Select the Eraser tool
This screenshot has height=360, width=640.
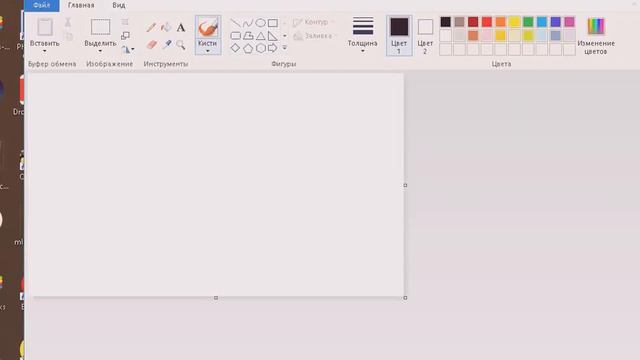(x=151, y=44)
